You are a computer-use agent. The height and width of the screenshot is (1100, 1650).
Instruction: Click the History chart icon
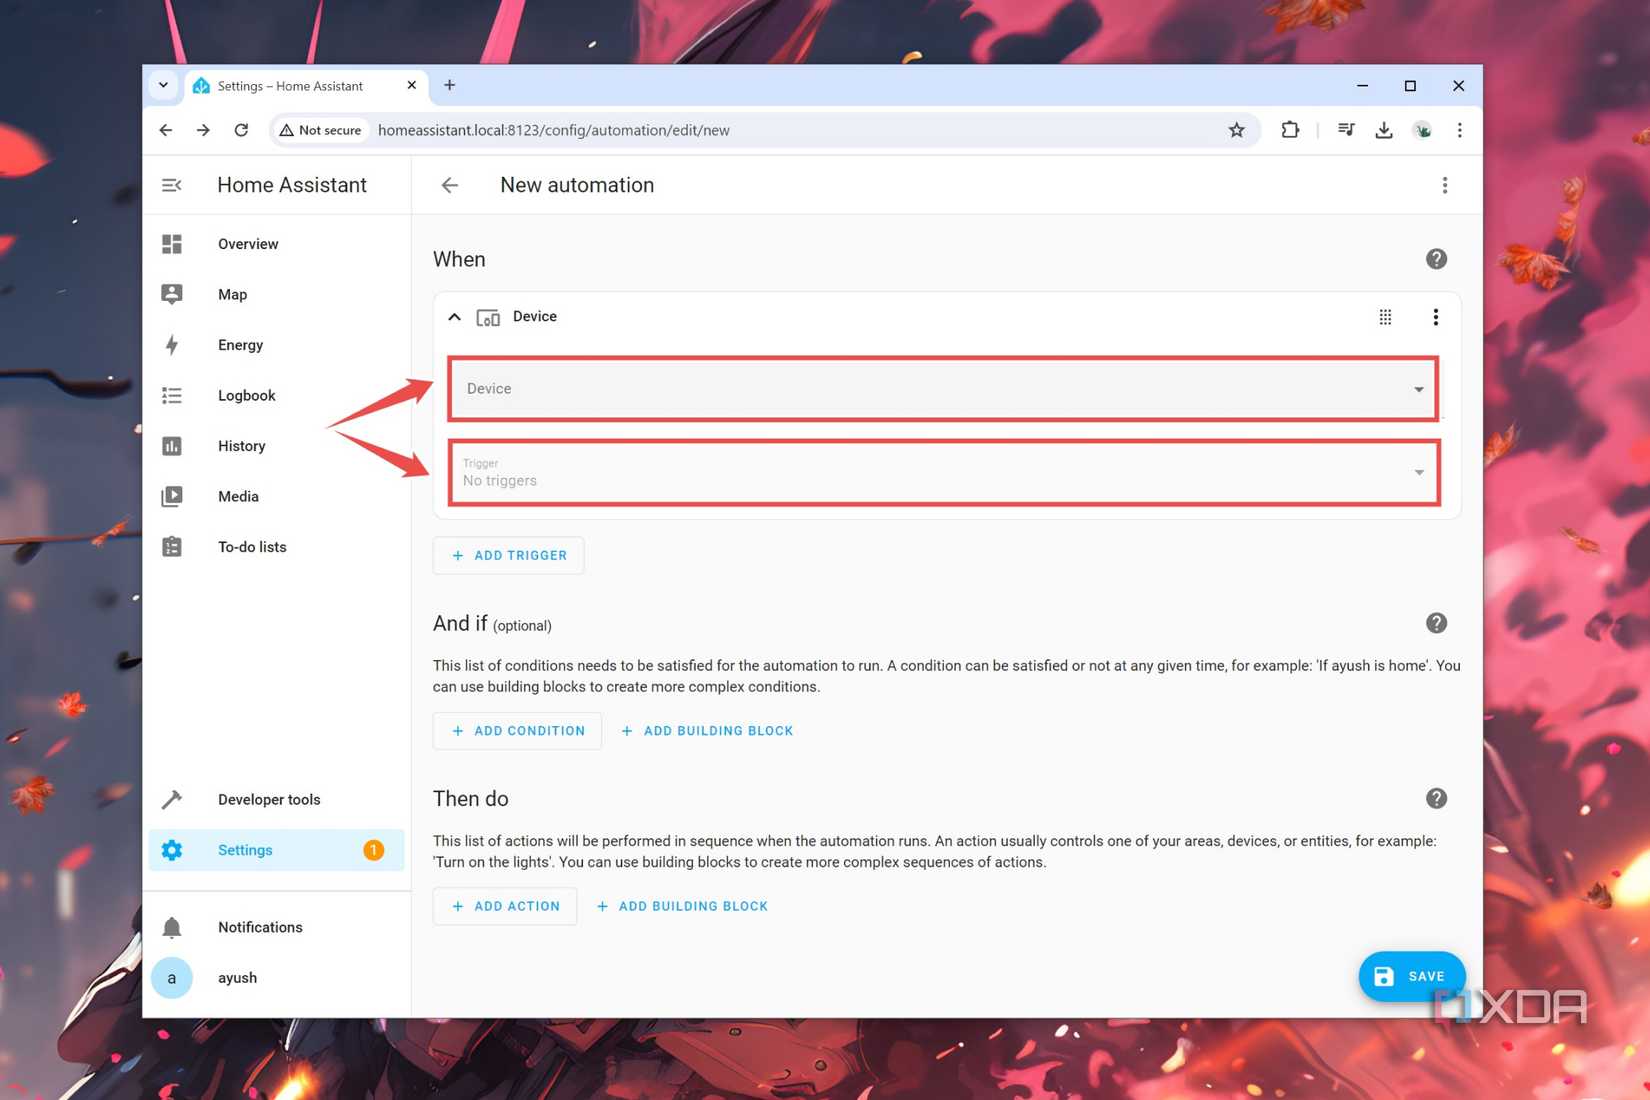[172, 446]
